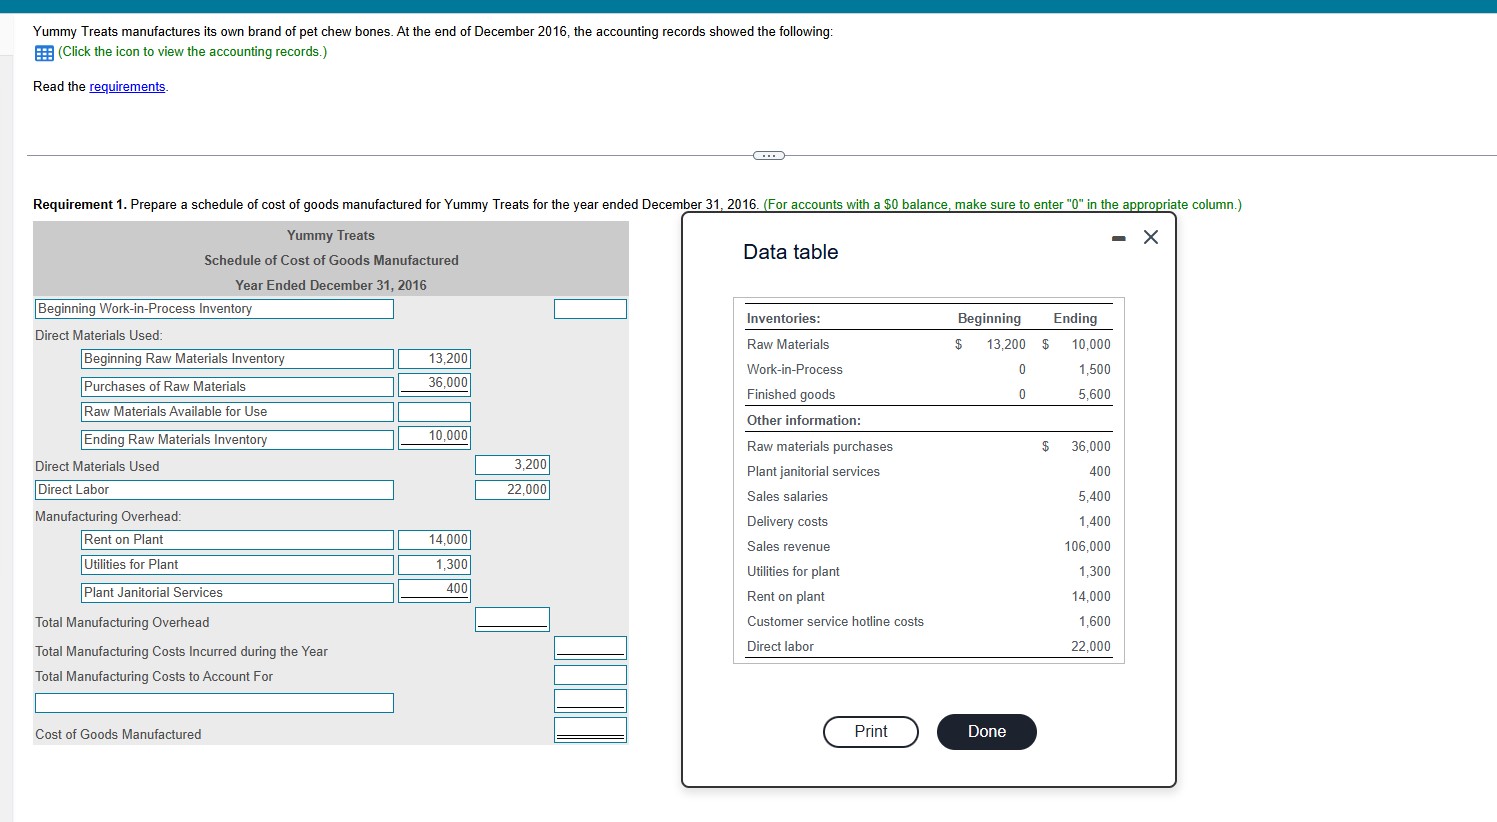
Task: Click the Plant Janitorial Services 400 field
Action: [x=434, y=589]
